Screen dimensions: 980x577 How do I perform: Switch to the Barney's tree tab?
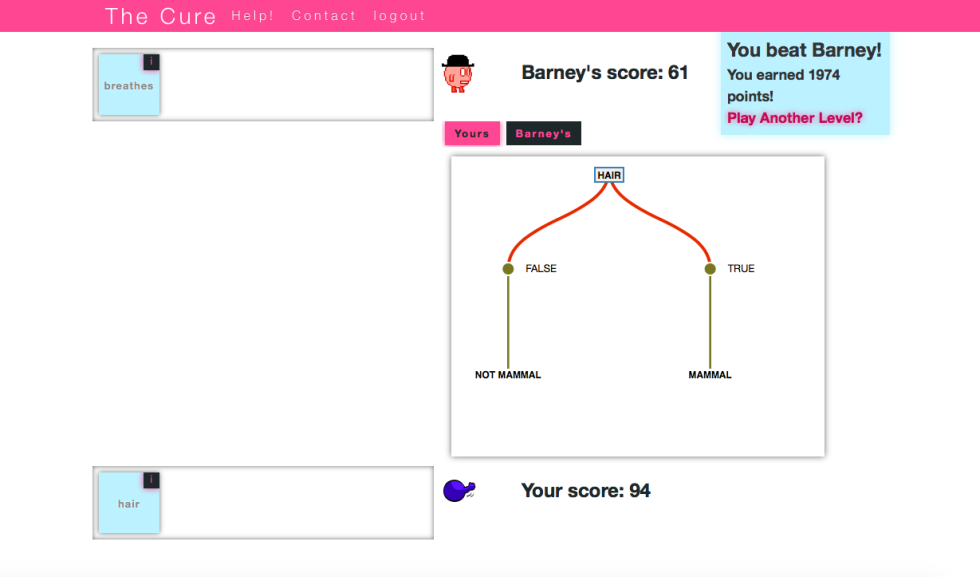point(543,134)
